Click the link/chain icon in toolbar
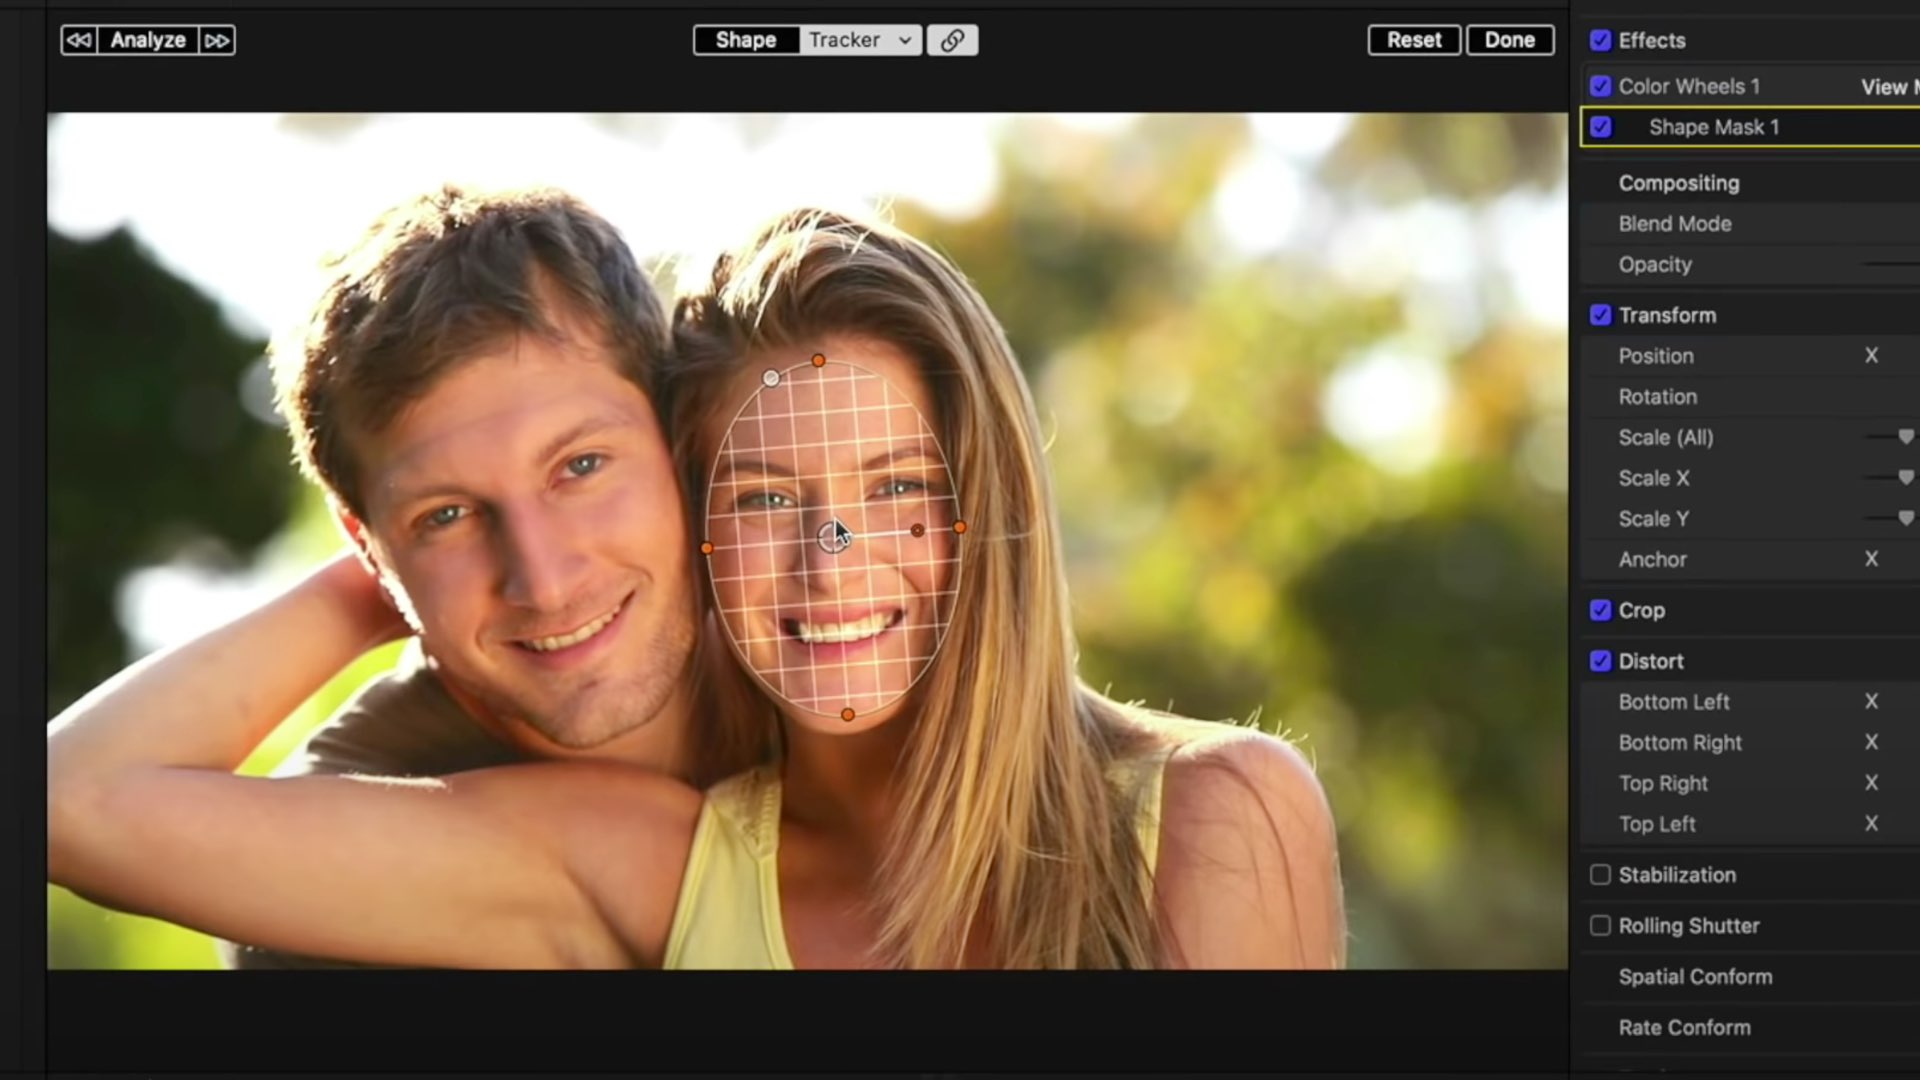The width and height of the screenshot is (1920, 1080). pos(952,40)
